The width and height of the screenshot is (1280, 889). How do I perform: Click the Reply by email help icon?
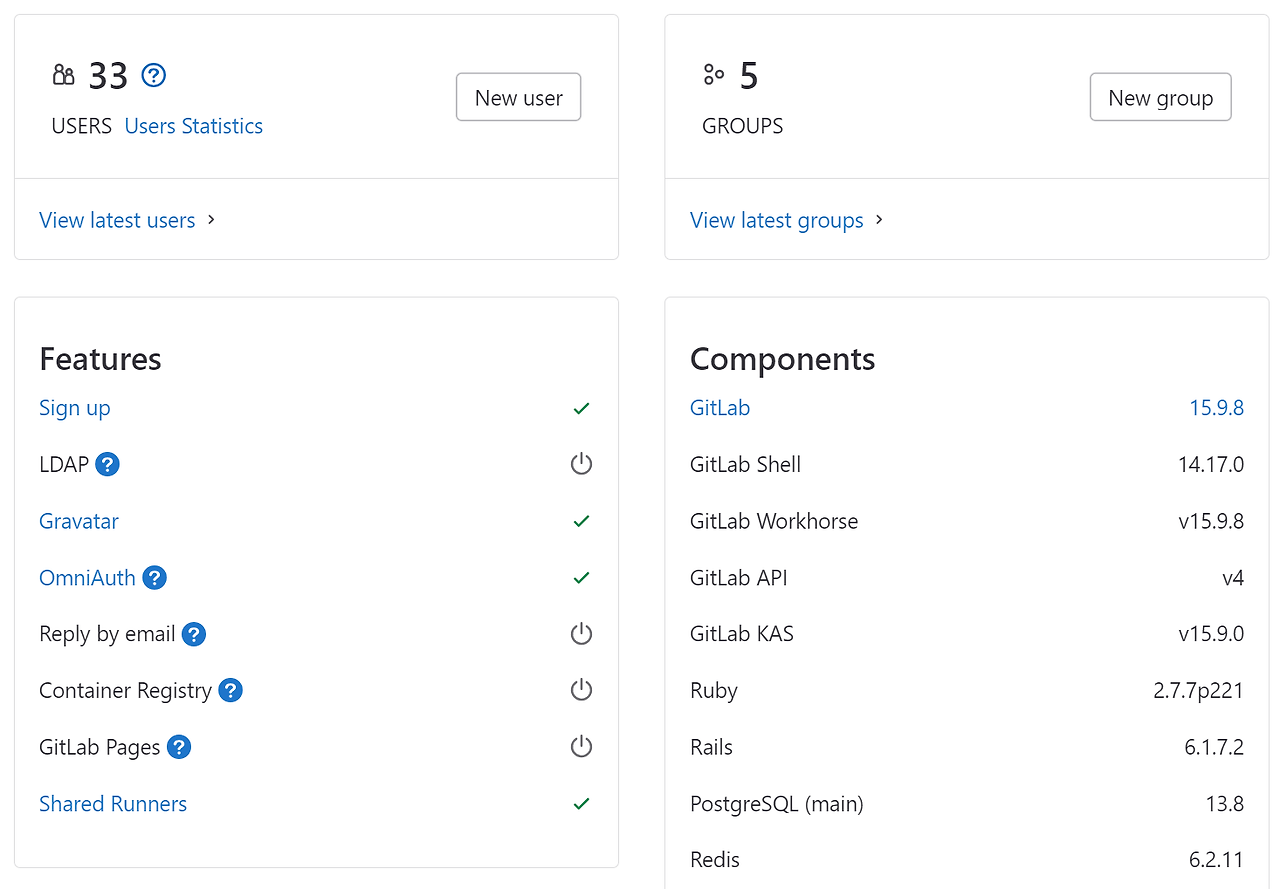click(194, 634)
